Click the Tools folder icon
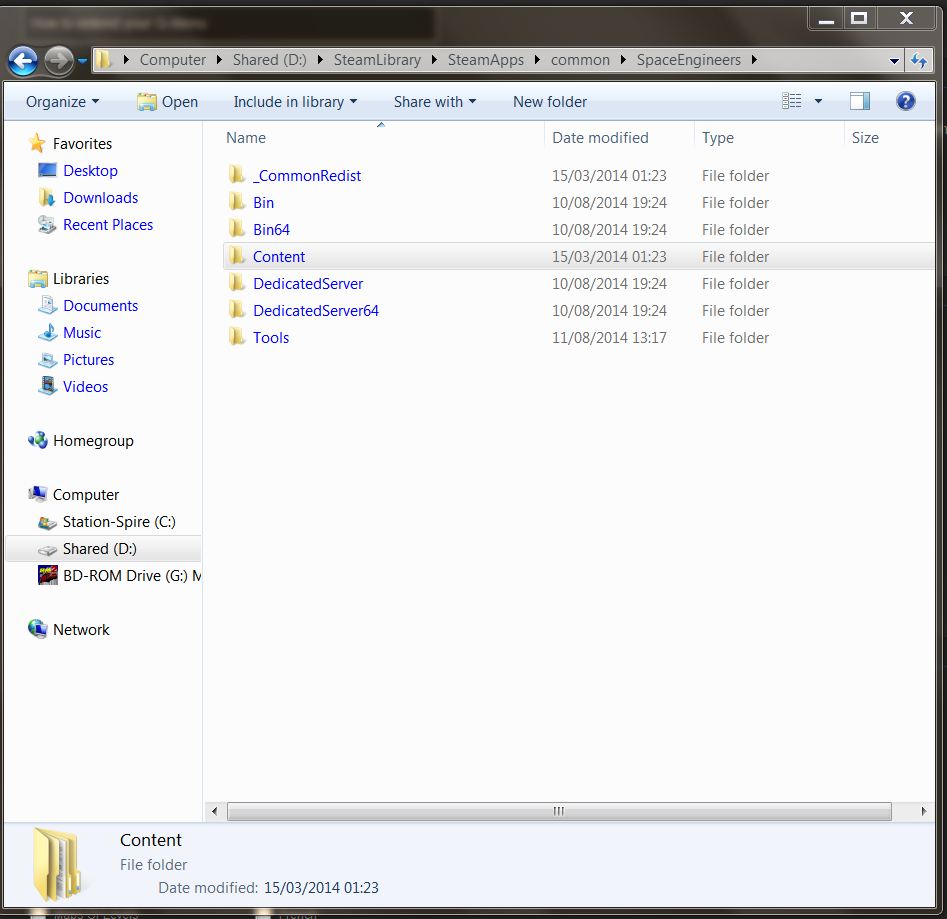Screen dimensions: 947x919 [237, 336]
